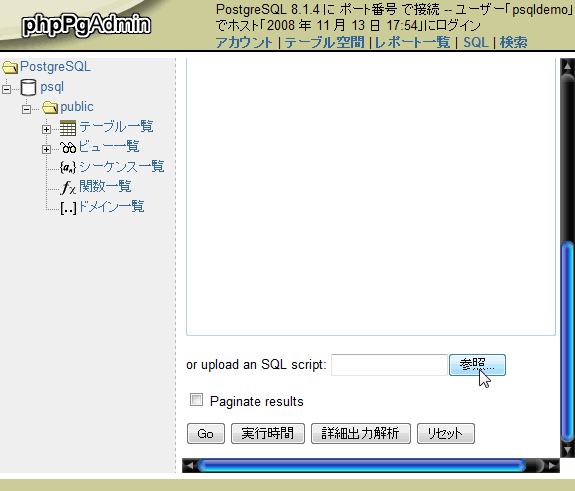This screenshot has width=575, height=491.
Task: Click the fx function icon beside 関数一覧
Action: click(68, 187)
